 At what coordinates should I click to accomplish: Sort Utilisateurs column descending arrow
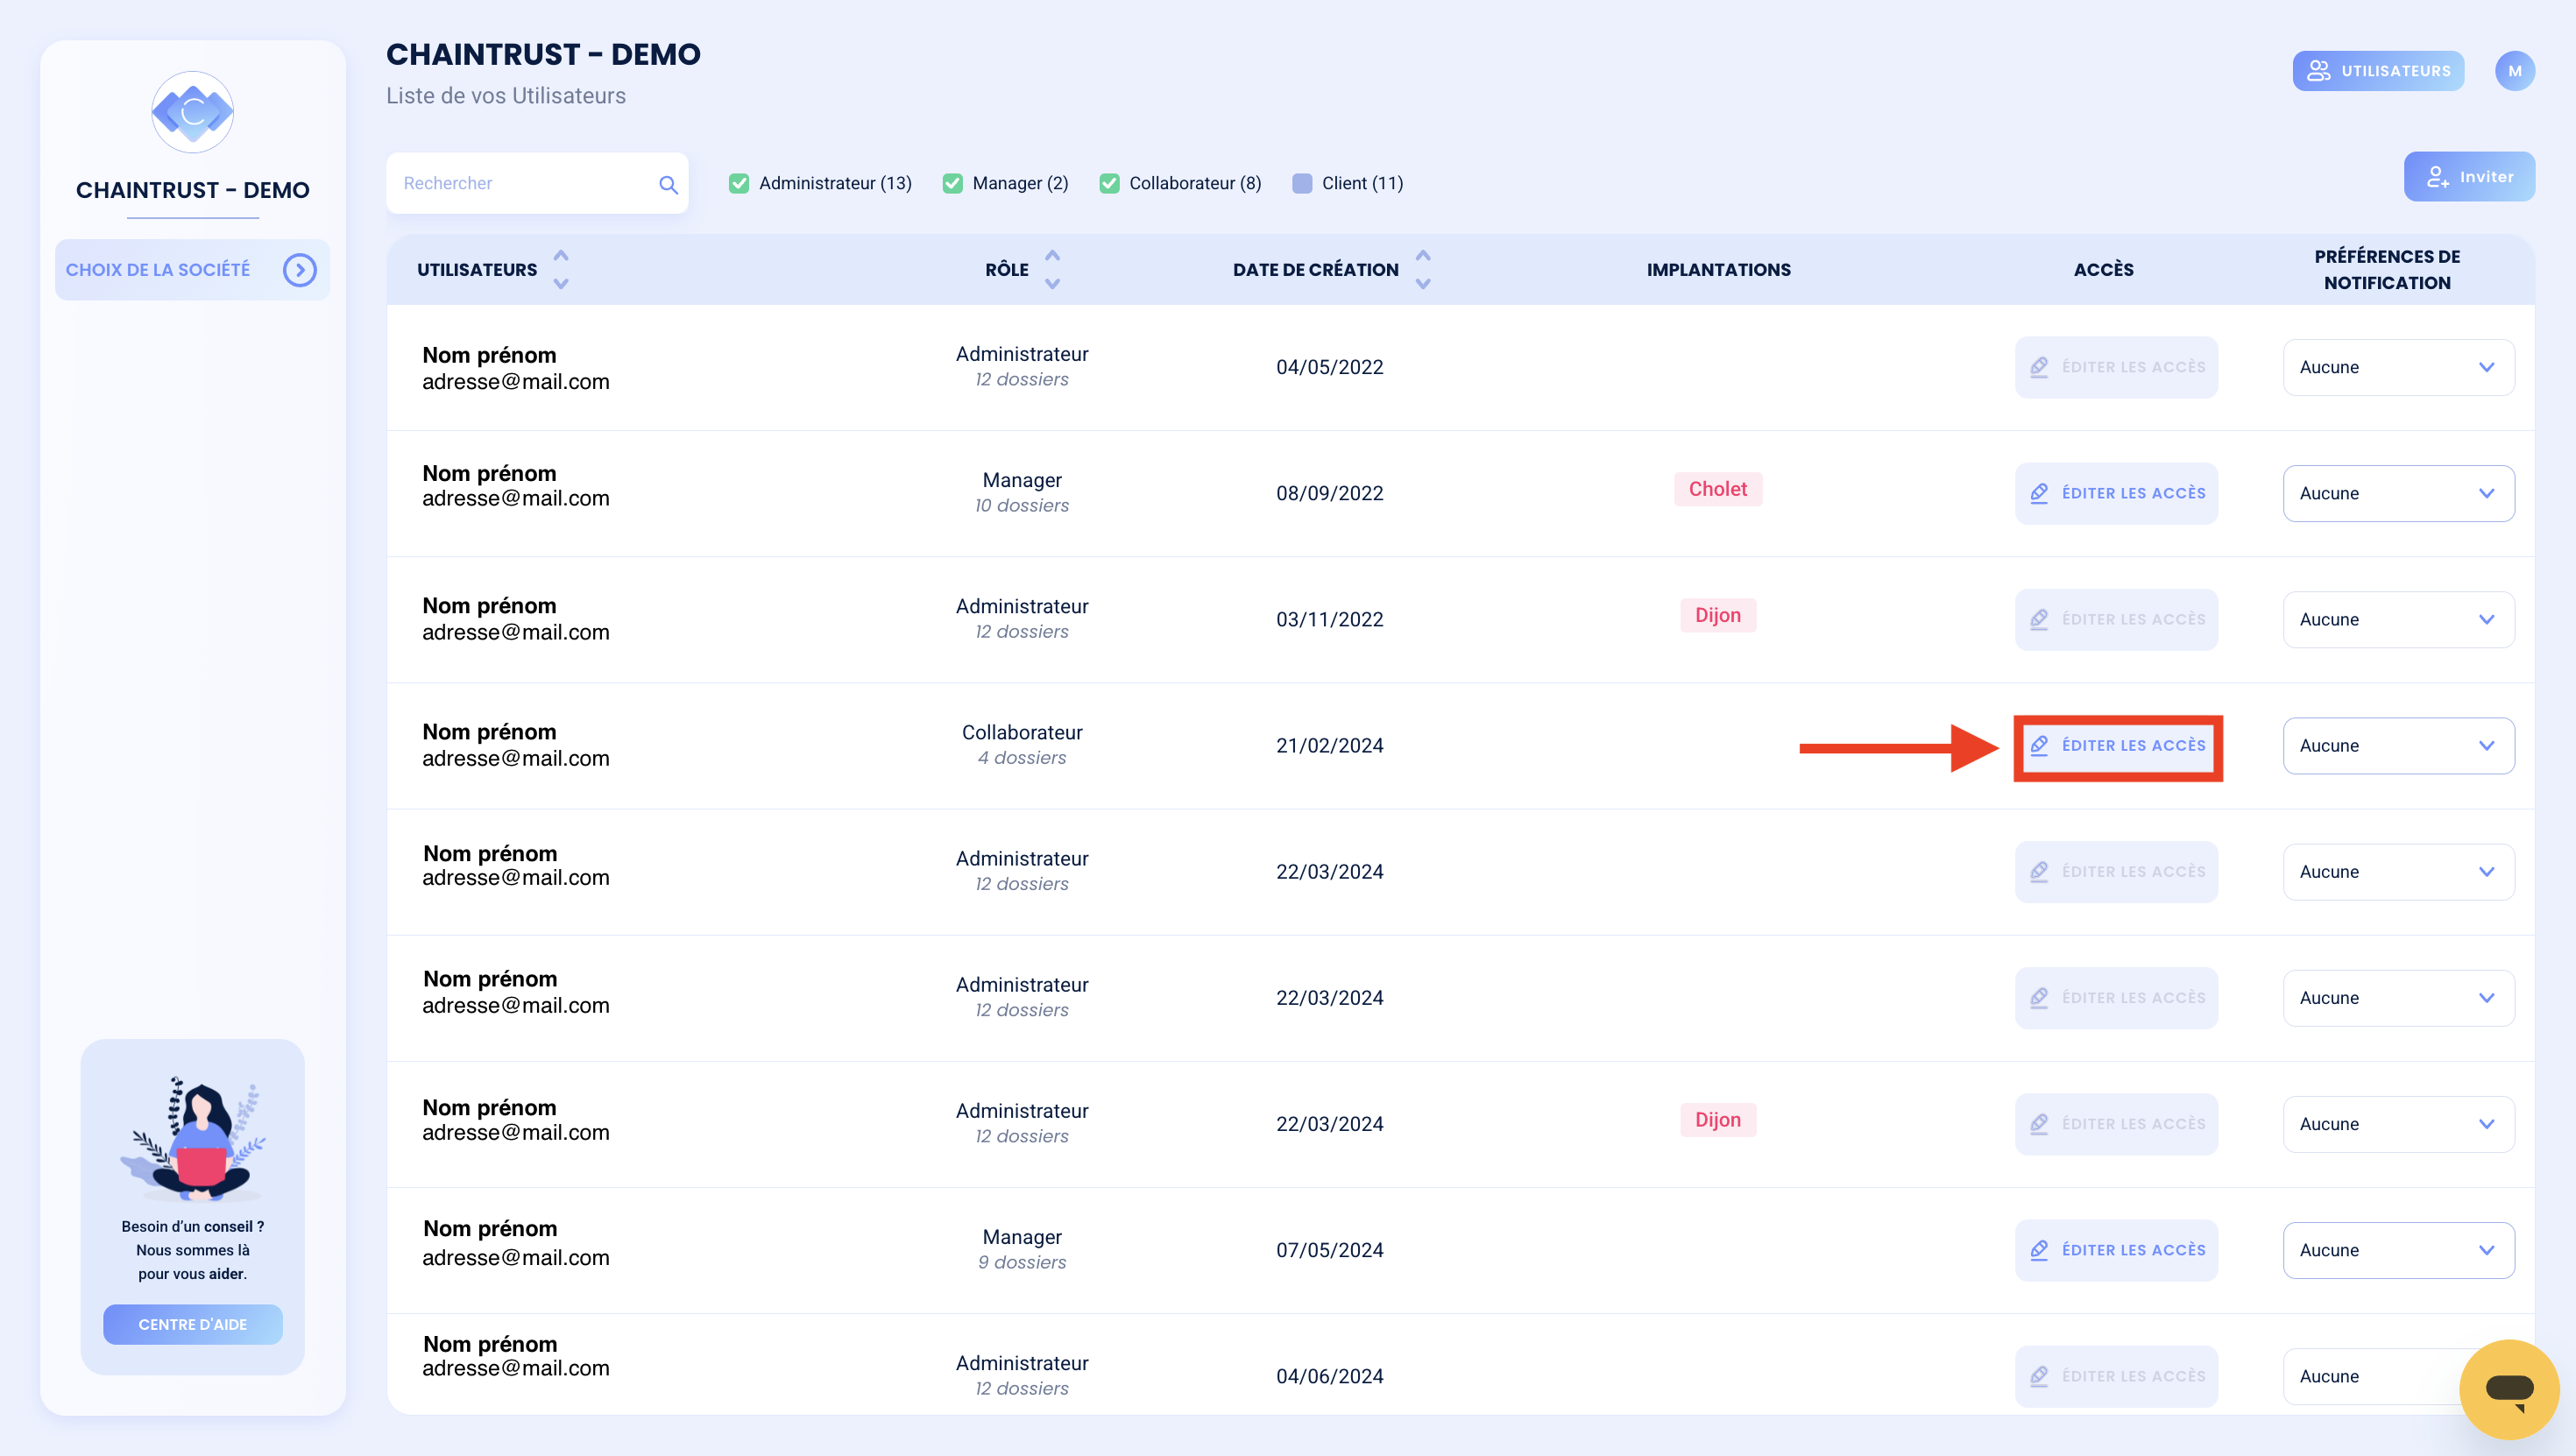561,284
